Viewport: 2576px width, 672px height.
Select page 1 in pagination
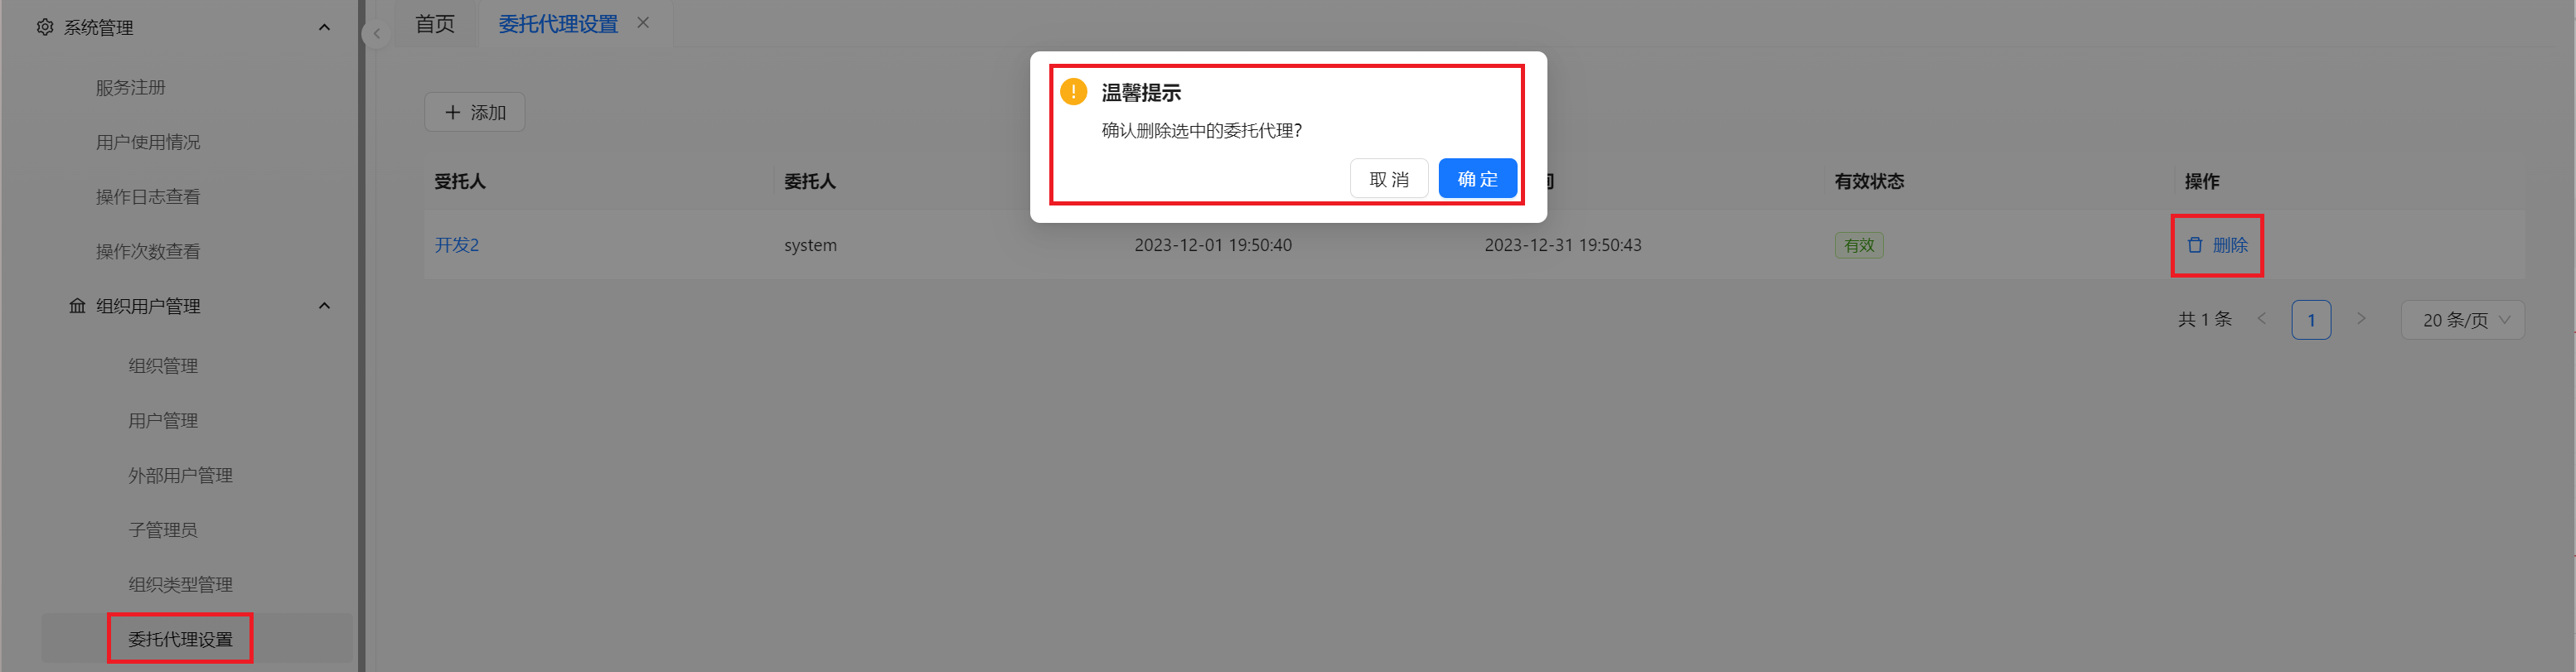click(2311, 320)
